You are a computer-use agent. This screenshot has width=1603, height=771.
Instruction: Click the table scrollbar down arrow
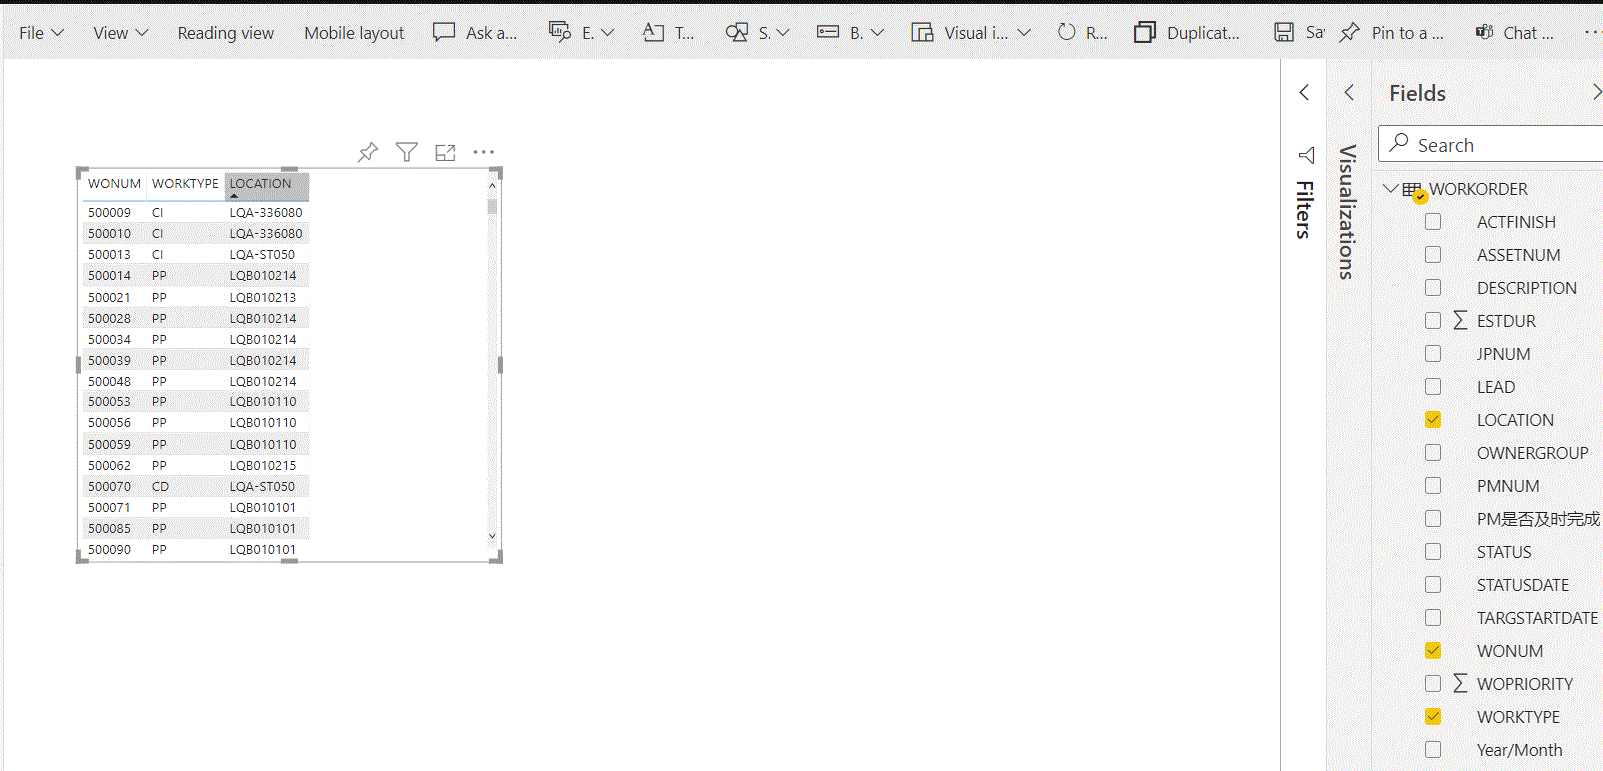click(492, 537)
